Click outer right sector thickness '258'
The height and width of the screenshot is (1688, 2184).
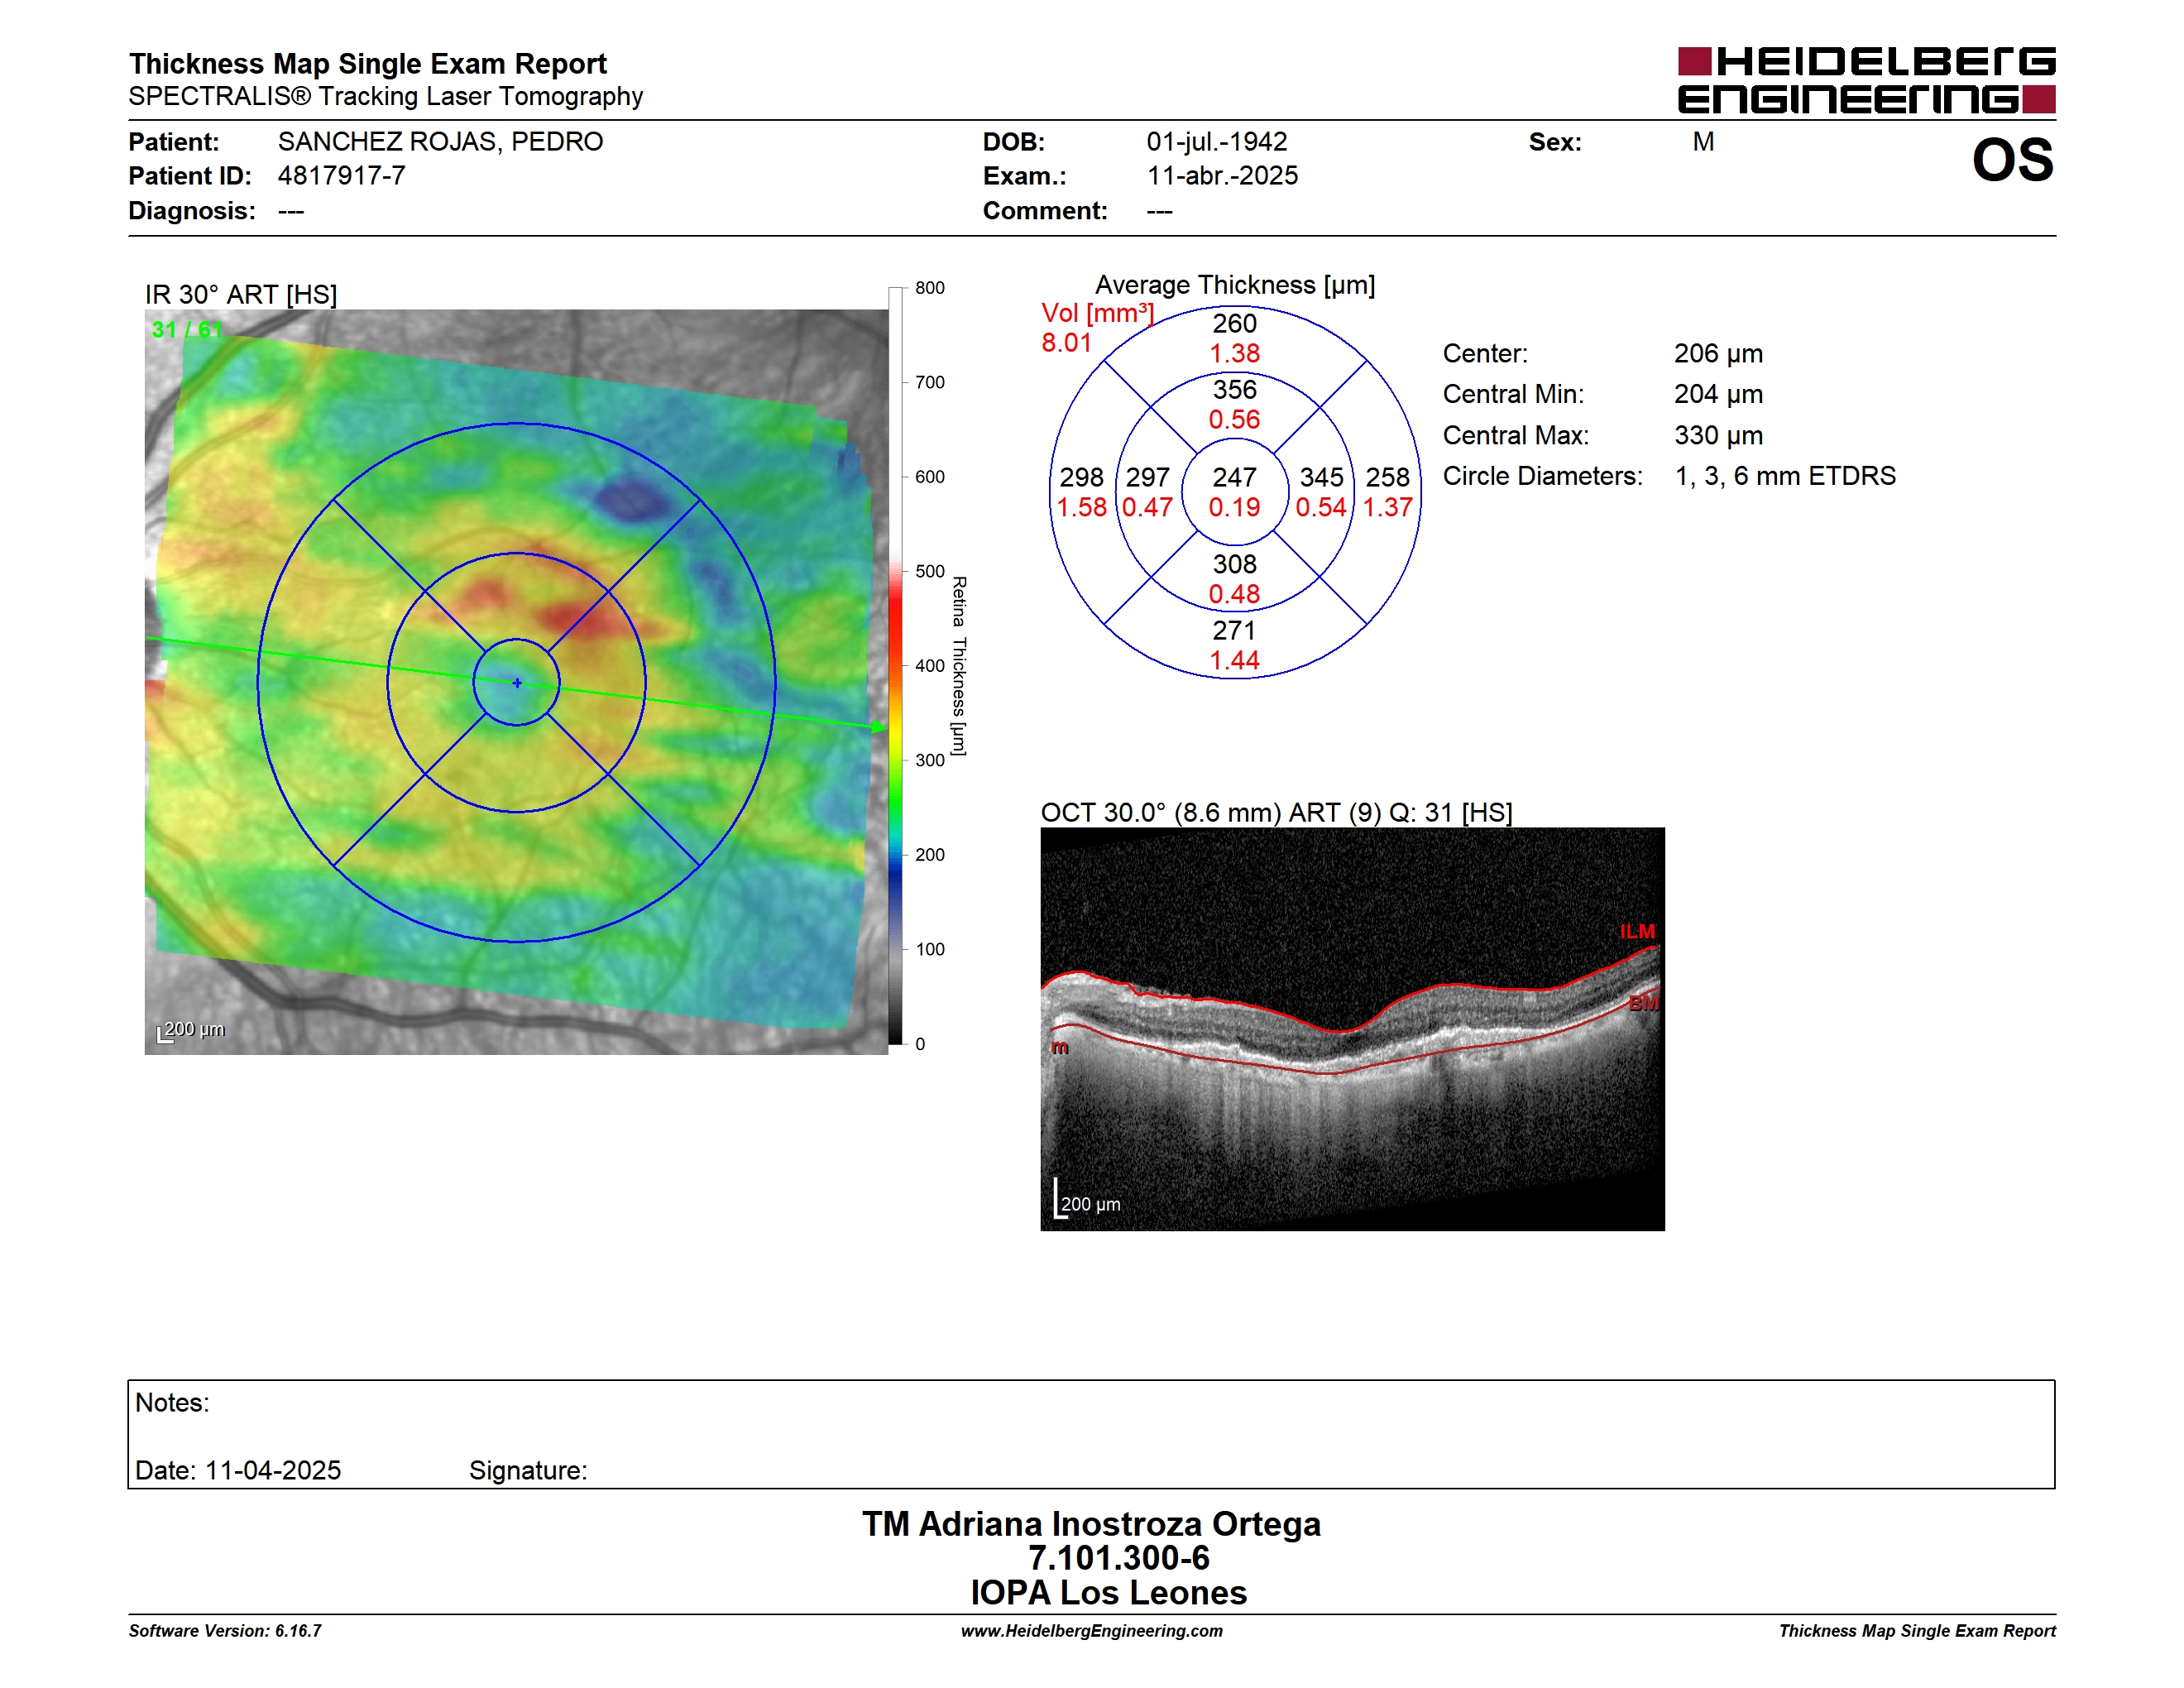[x=1388, y=477]
